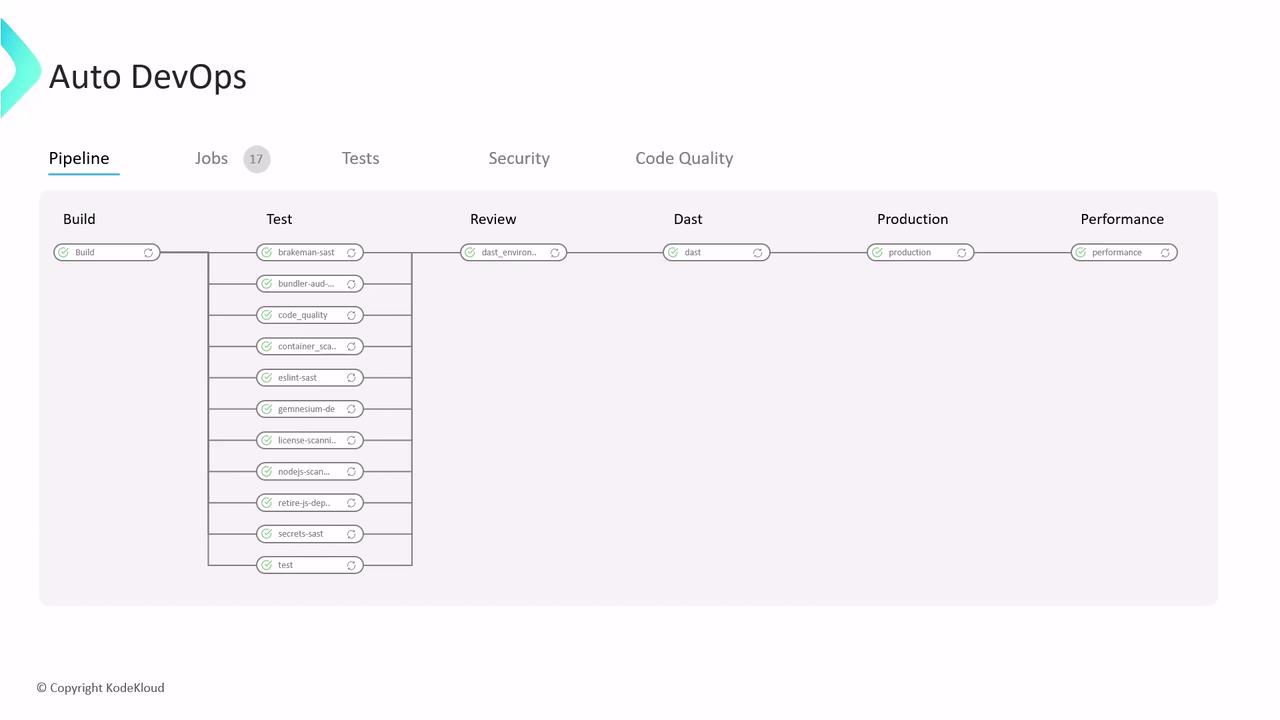Click the retry icon on Build job
Screen dimensions: 1280x720
148,253
